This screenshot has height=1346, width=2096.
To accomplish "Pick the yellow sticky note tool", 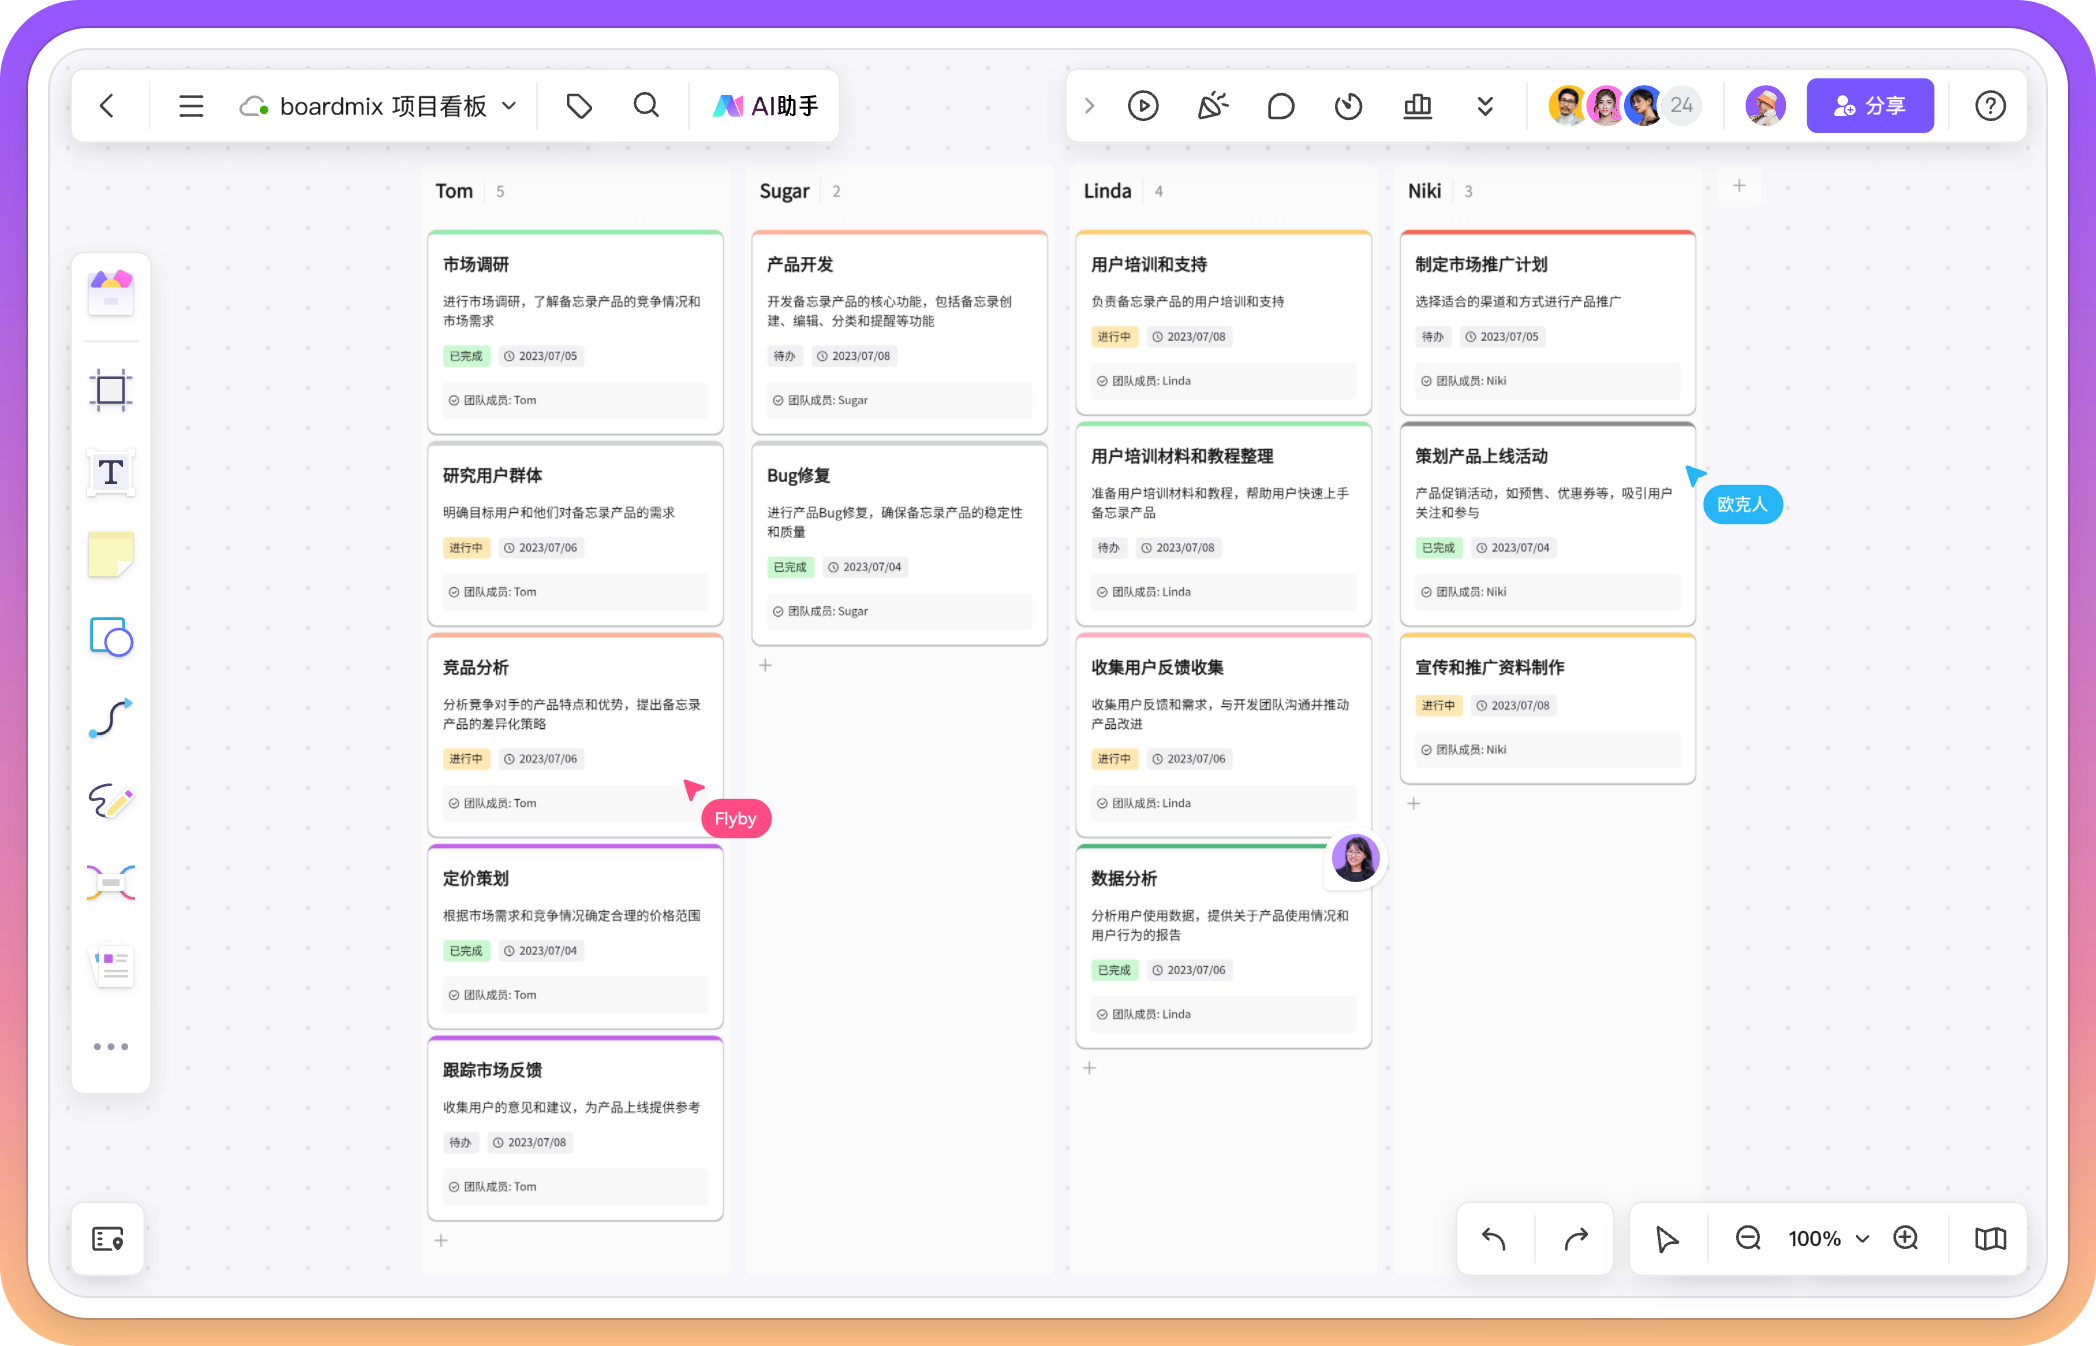I will point(111,554).
